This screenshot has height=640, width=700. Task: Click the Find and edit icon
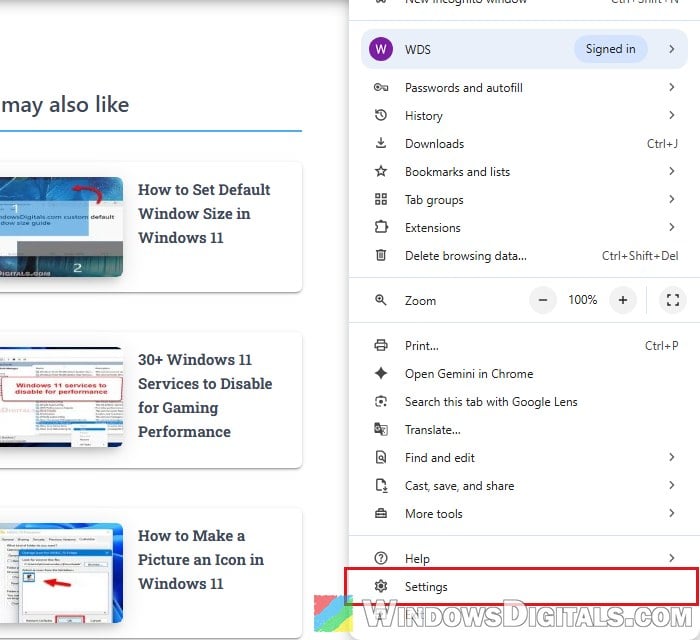(381, 457)
